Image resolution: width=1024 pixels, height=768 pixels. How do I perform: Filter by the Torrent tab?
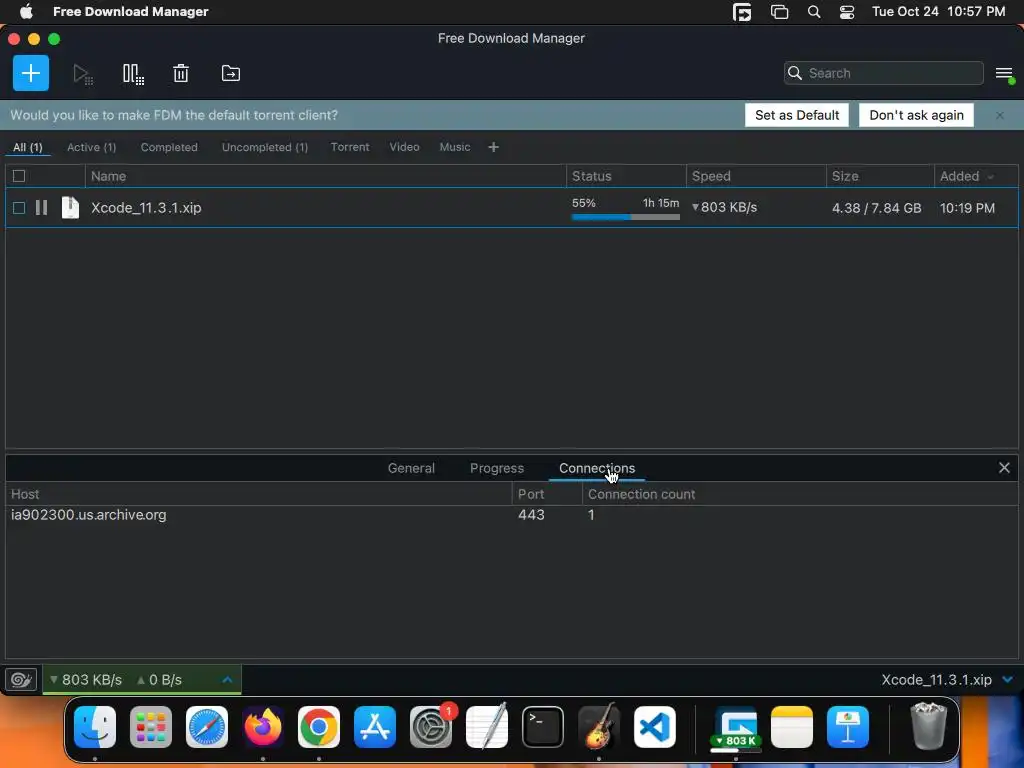350,147
